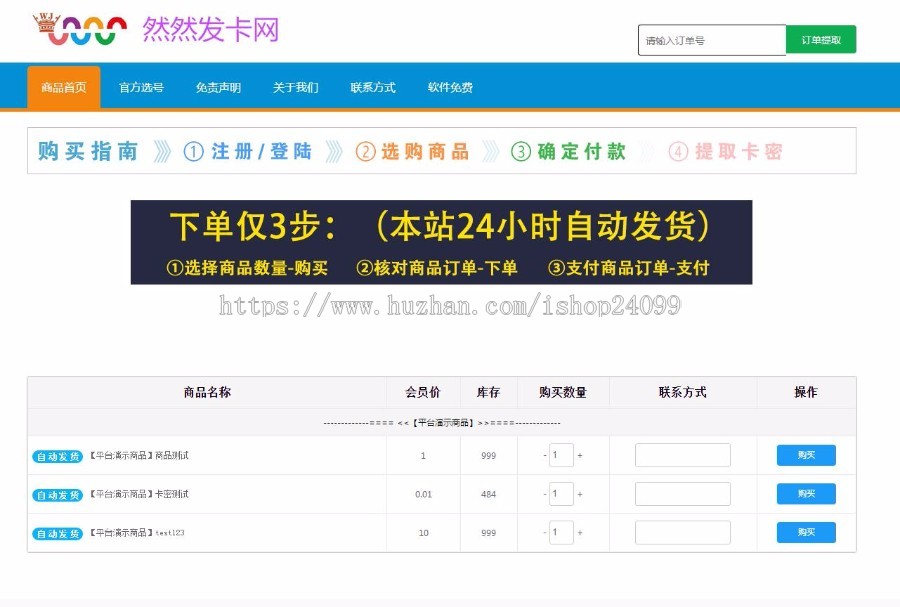Click the 操作 column header
900x607 pixels.
coord(806,392)
